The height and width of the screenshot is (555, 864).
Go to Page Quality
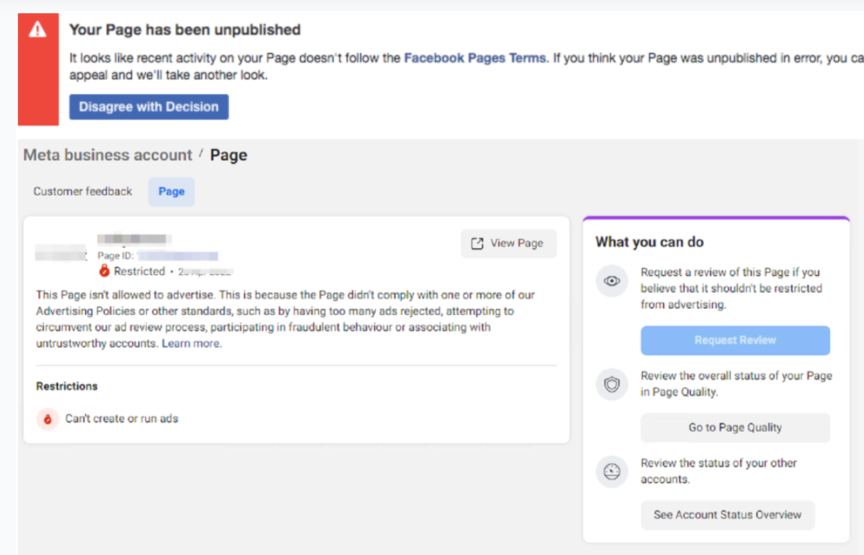pos(735,427)
